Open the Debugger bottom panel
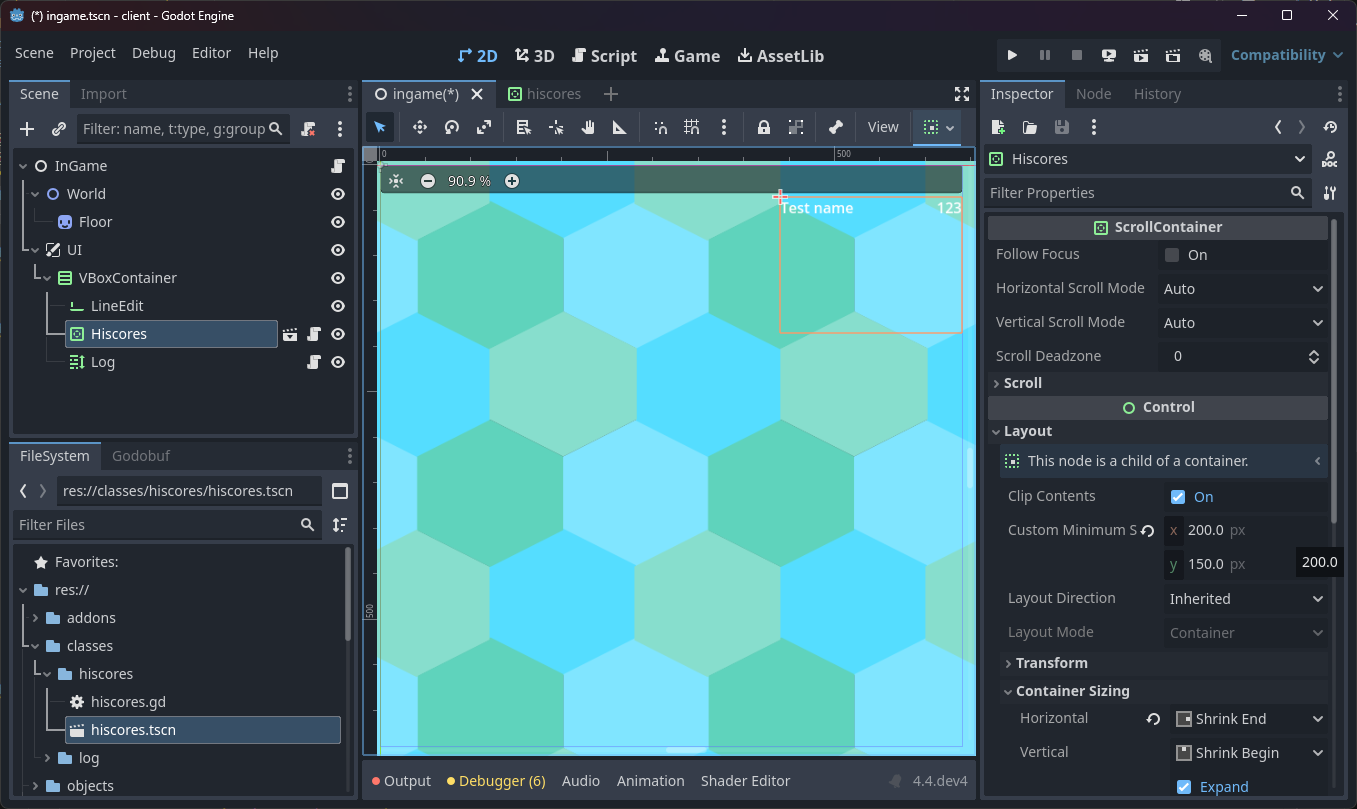Screen dimensions: 1357x809 pyautogui.click(x=496, y=781)
